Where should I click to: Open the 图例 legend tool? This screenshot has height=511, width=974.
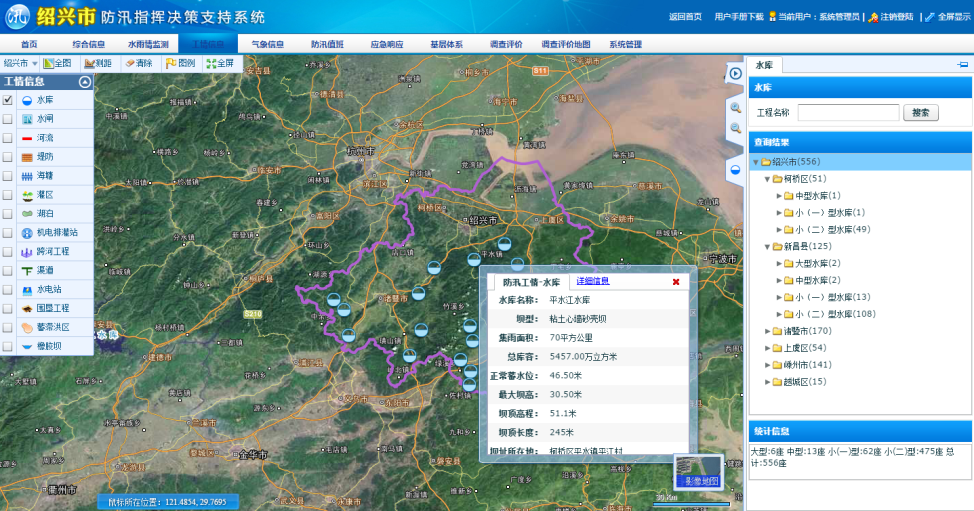click(x=181, y=63)
